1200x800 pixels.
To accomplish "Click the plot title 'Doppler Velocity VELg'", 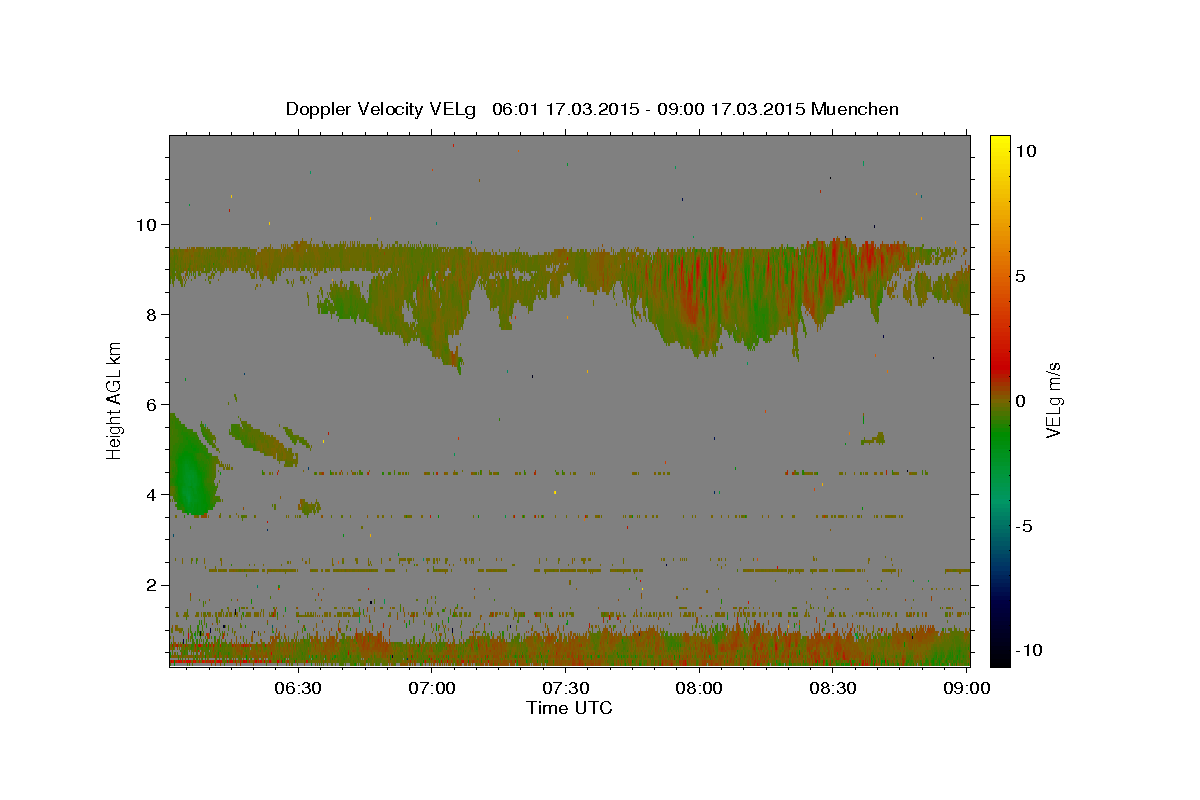I will coord(381,109).
